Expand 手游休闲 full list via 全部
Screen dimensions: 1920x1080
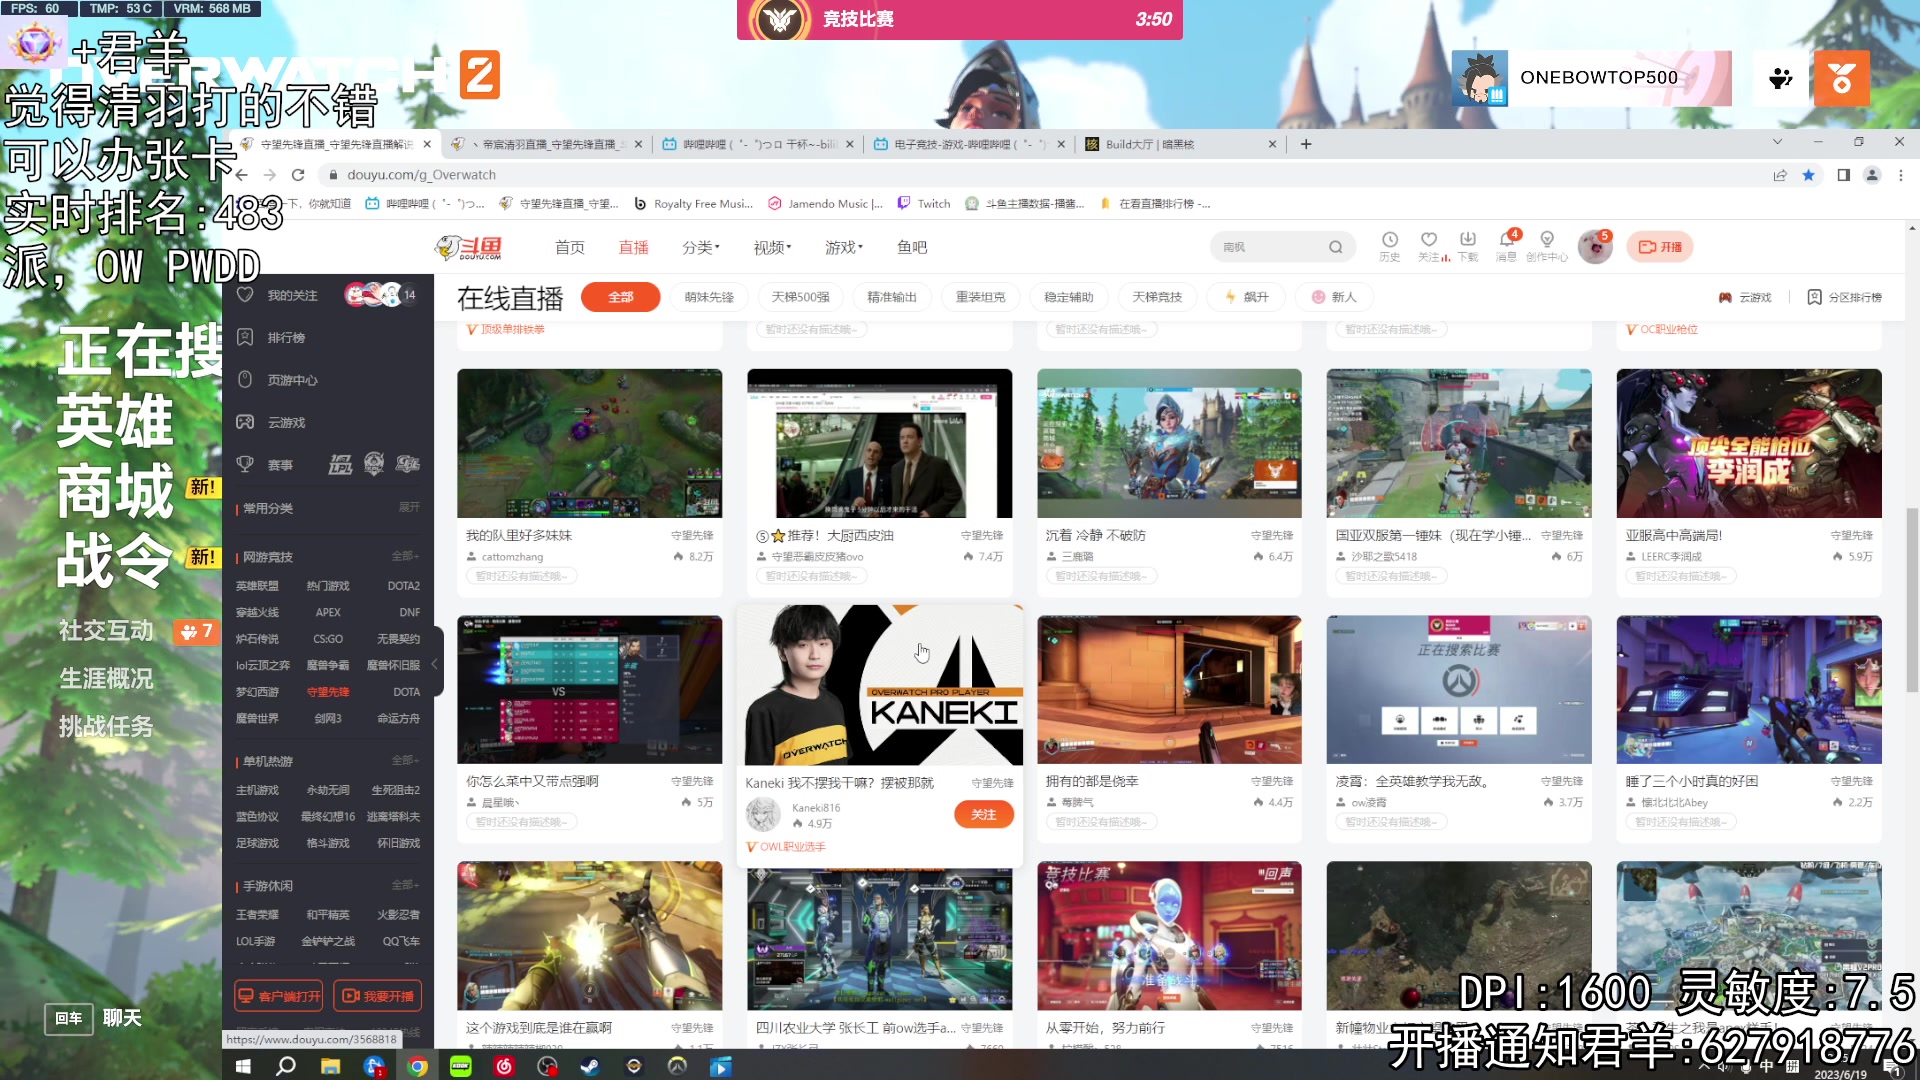point(405,885)
